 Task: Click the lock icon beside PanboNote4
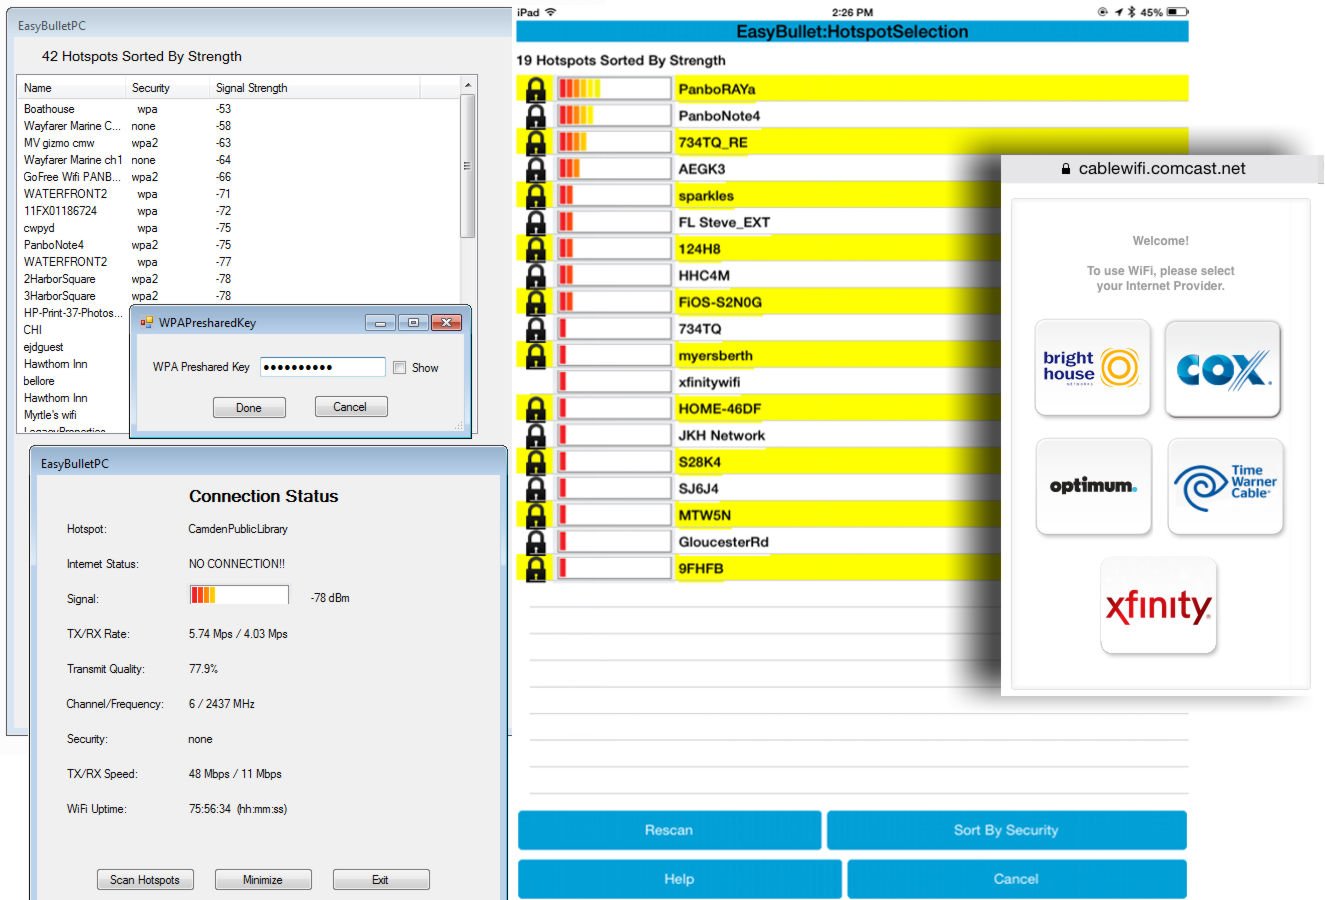click(536, 116)
